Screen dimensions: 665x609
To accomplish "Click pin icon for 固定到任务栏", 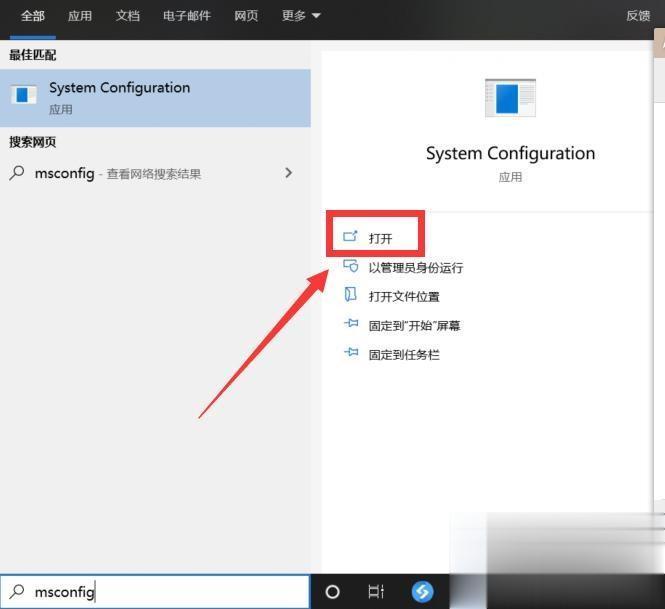I will tap(351, 352).
